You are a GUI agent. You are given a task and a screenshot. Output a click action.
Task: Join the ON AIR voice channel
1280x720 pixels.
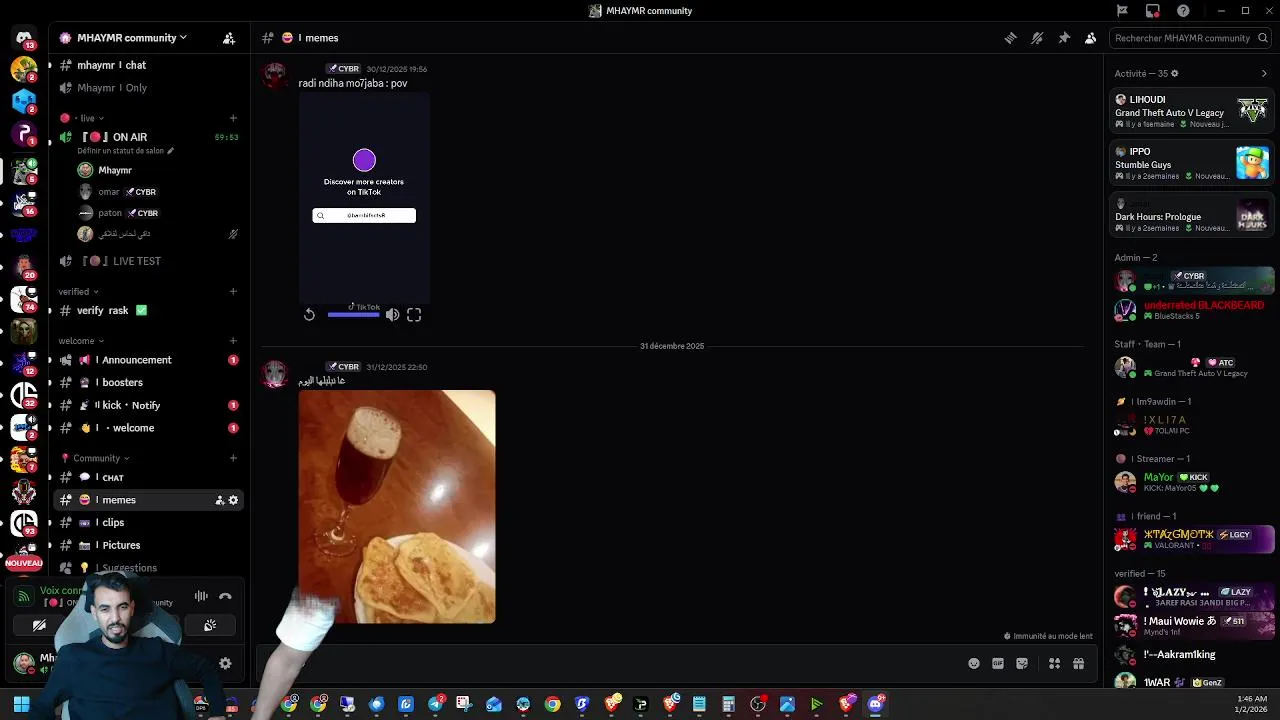(148, 137)
